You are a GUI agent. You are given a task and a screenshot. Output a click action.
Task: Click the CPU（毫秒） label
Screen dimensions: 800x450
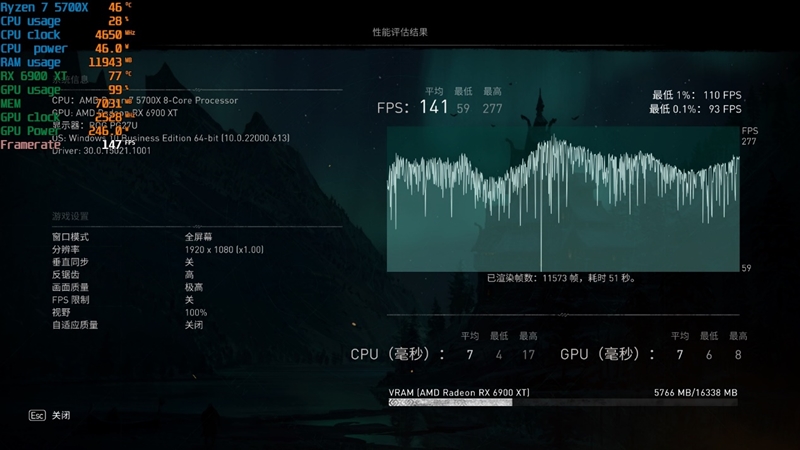[397, 354]
